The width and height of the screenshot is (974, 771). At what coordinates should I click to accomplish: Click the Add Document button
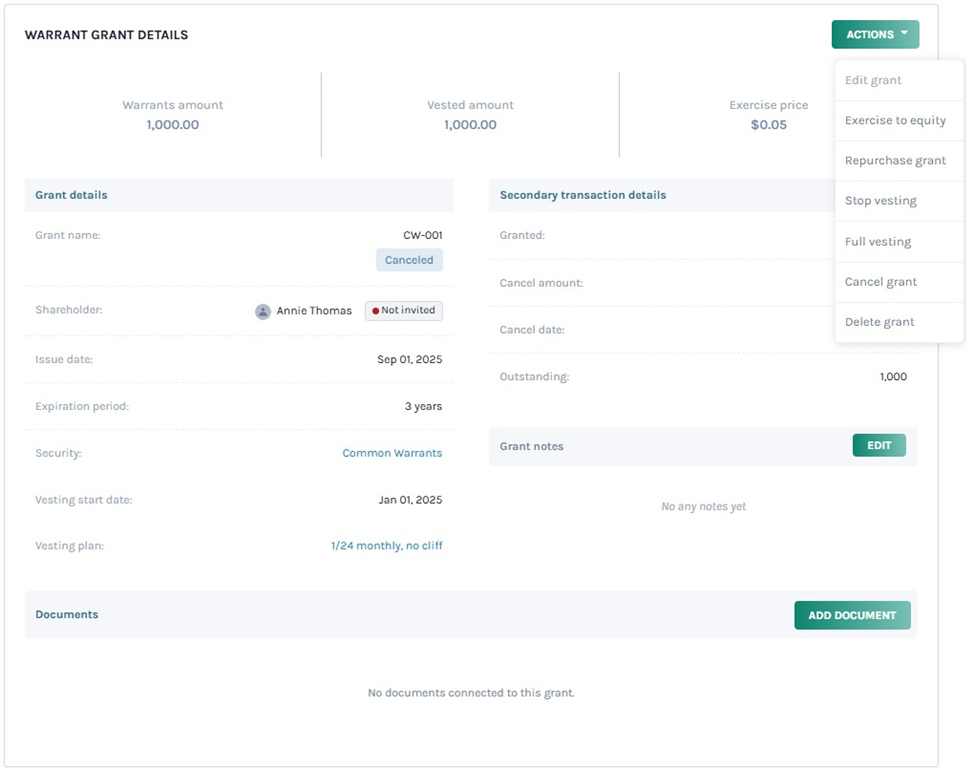(852, 616)
